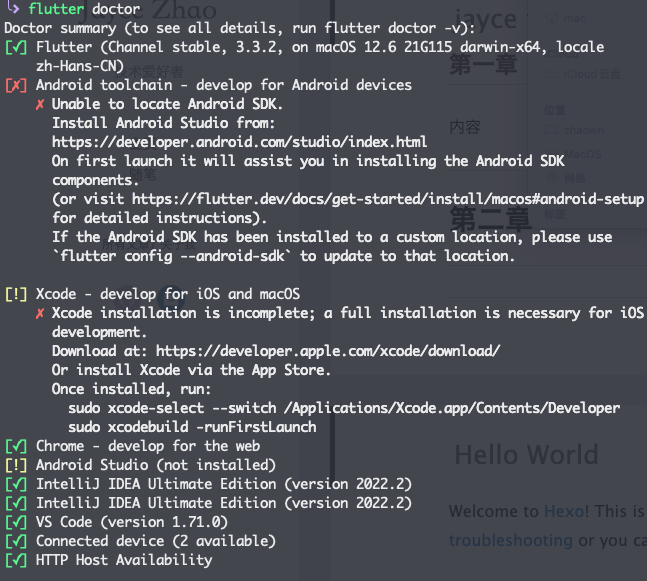Click the green check mark beside Flutter
647x581 pixels.
pos(16,47)
